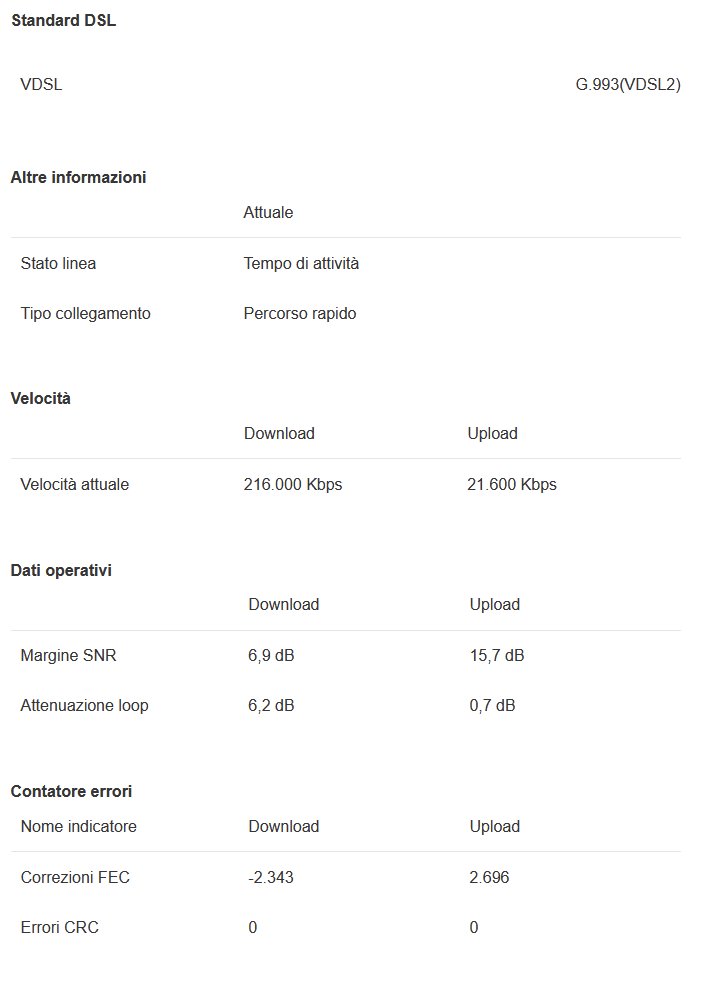Click the Dati operativi heading
This screenshot has width=701, height=996.
click(x=61, y=570)
